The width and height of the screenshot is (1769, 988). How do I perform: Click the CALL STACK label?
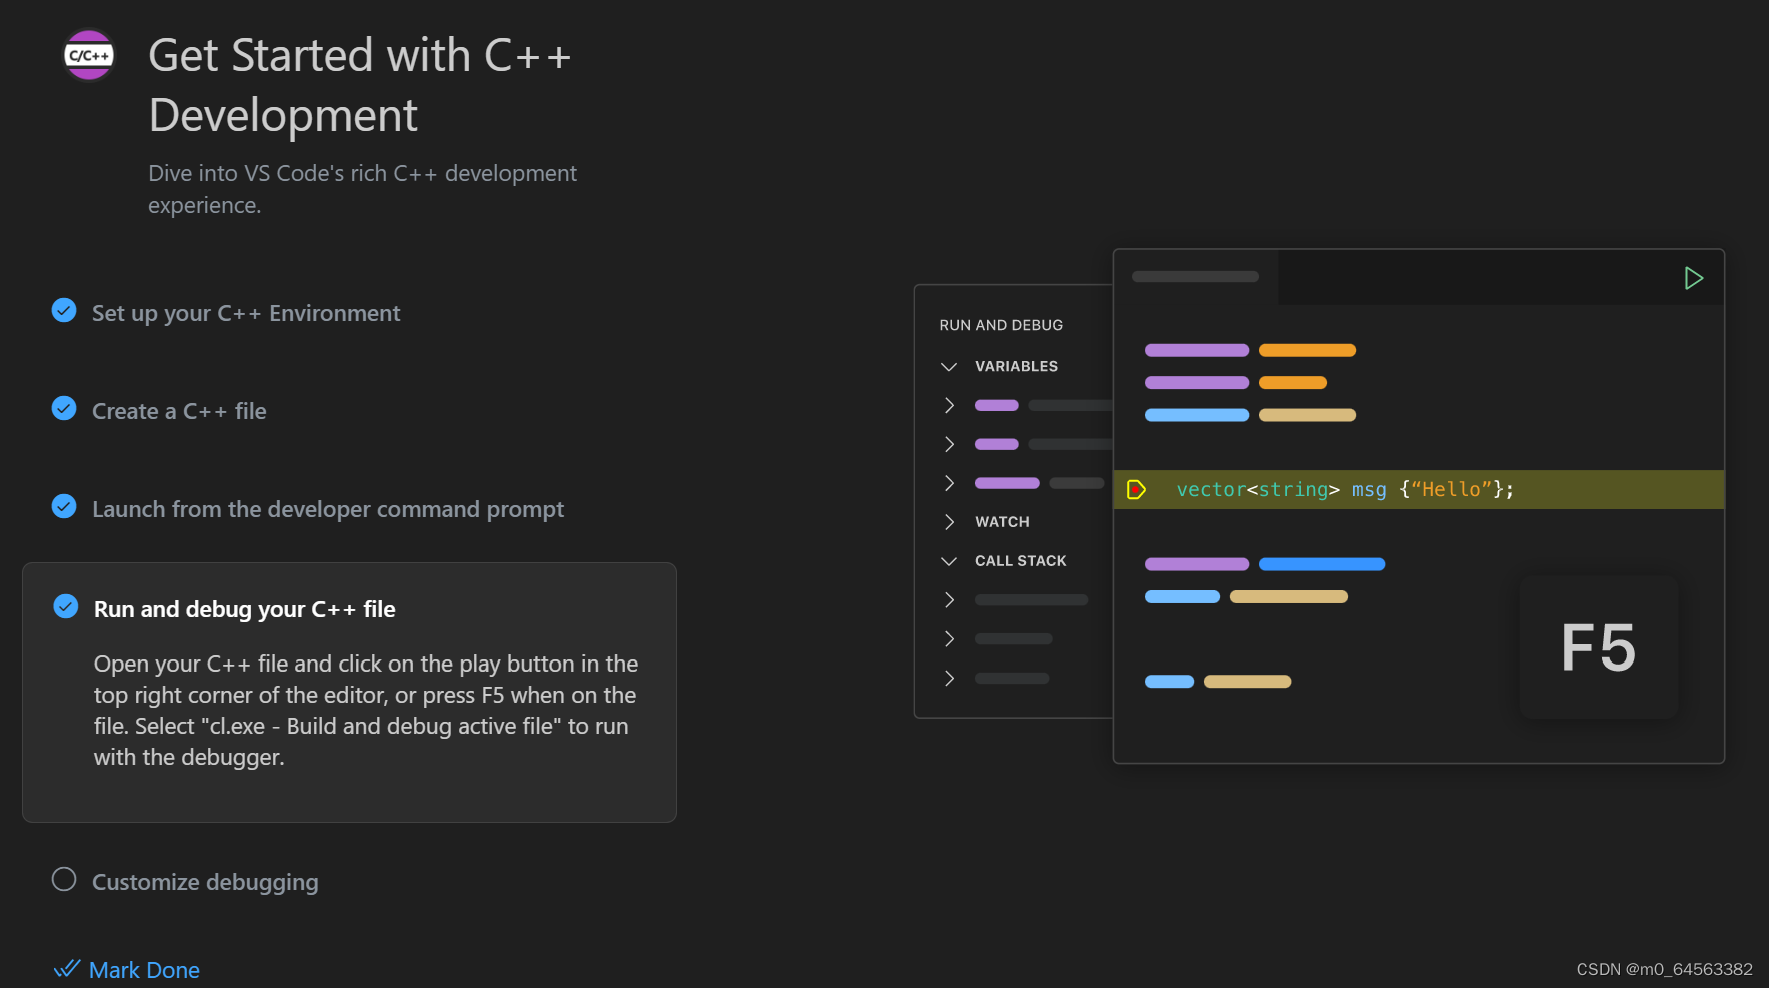[x=1021, y=561]
